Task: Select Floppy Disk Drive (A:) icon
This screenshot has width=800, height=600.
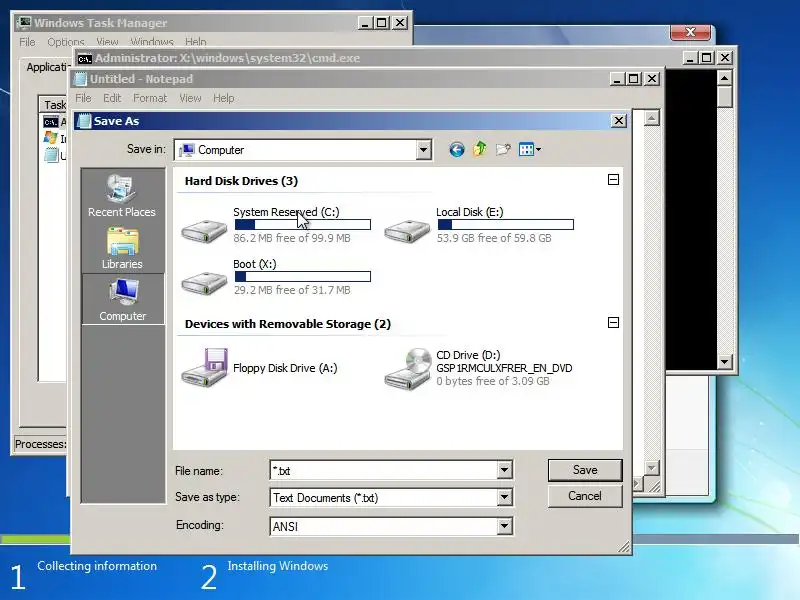Action: [204, 367]
